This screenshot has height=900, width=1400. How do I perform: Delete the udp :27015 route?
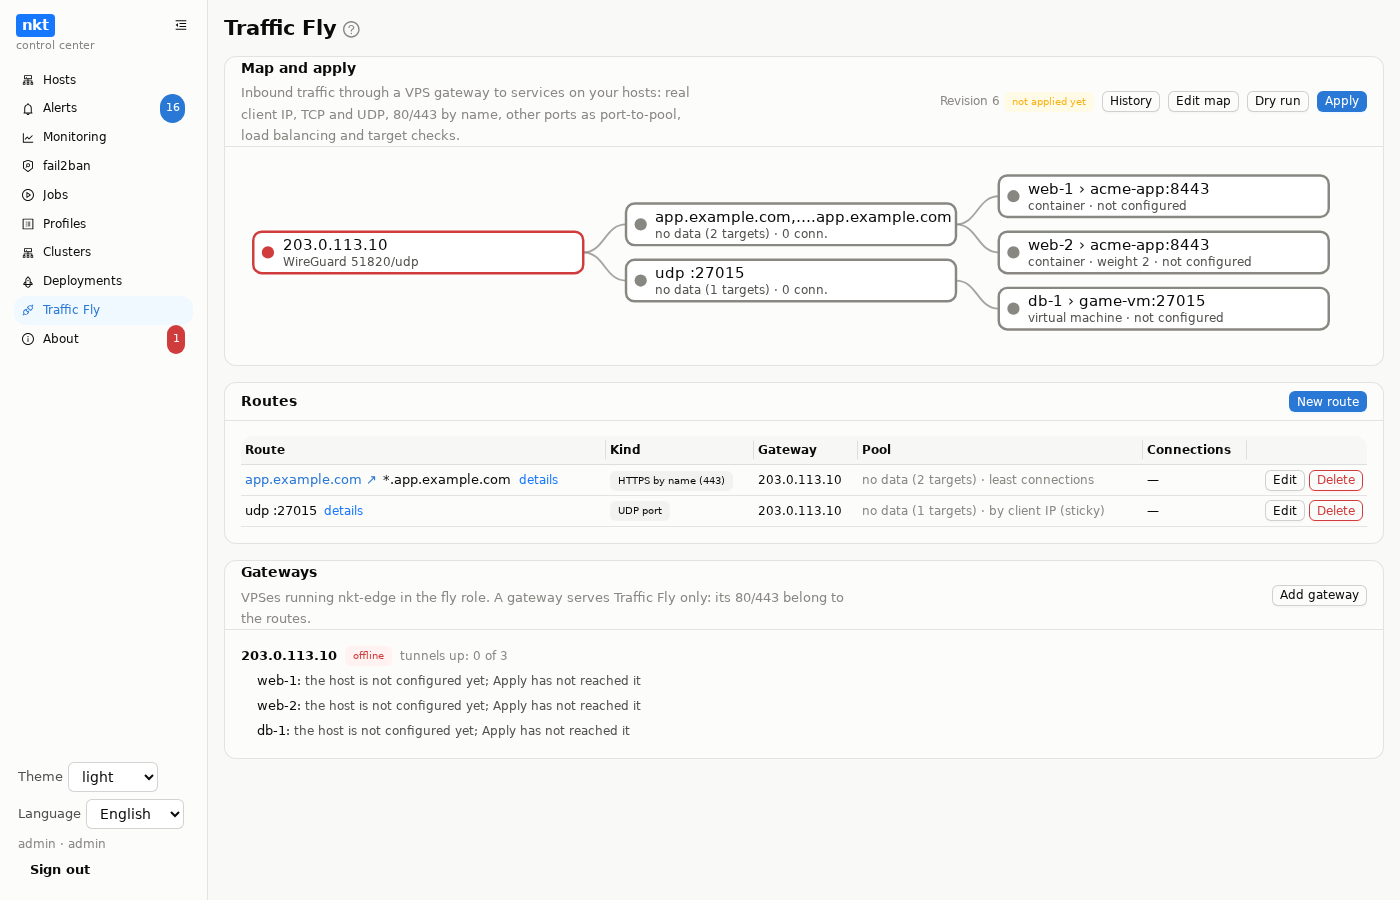point(1336,511)
